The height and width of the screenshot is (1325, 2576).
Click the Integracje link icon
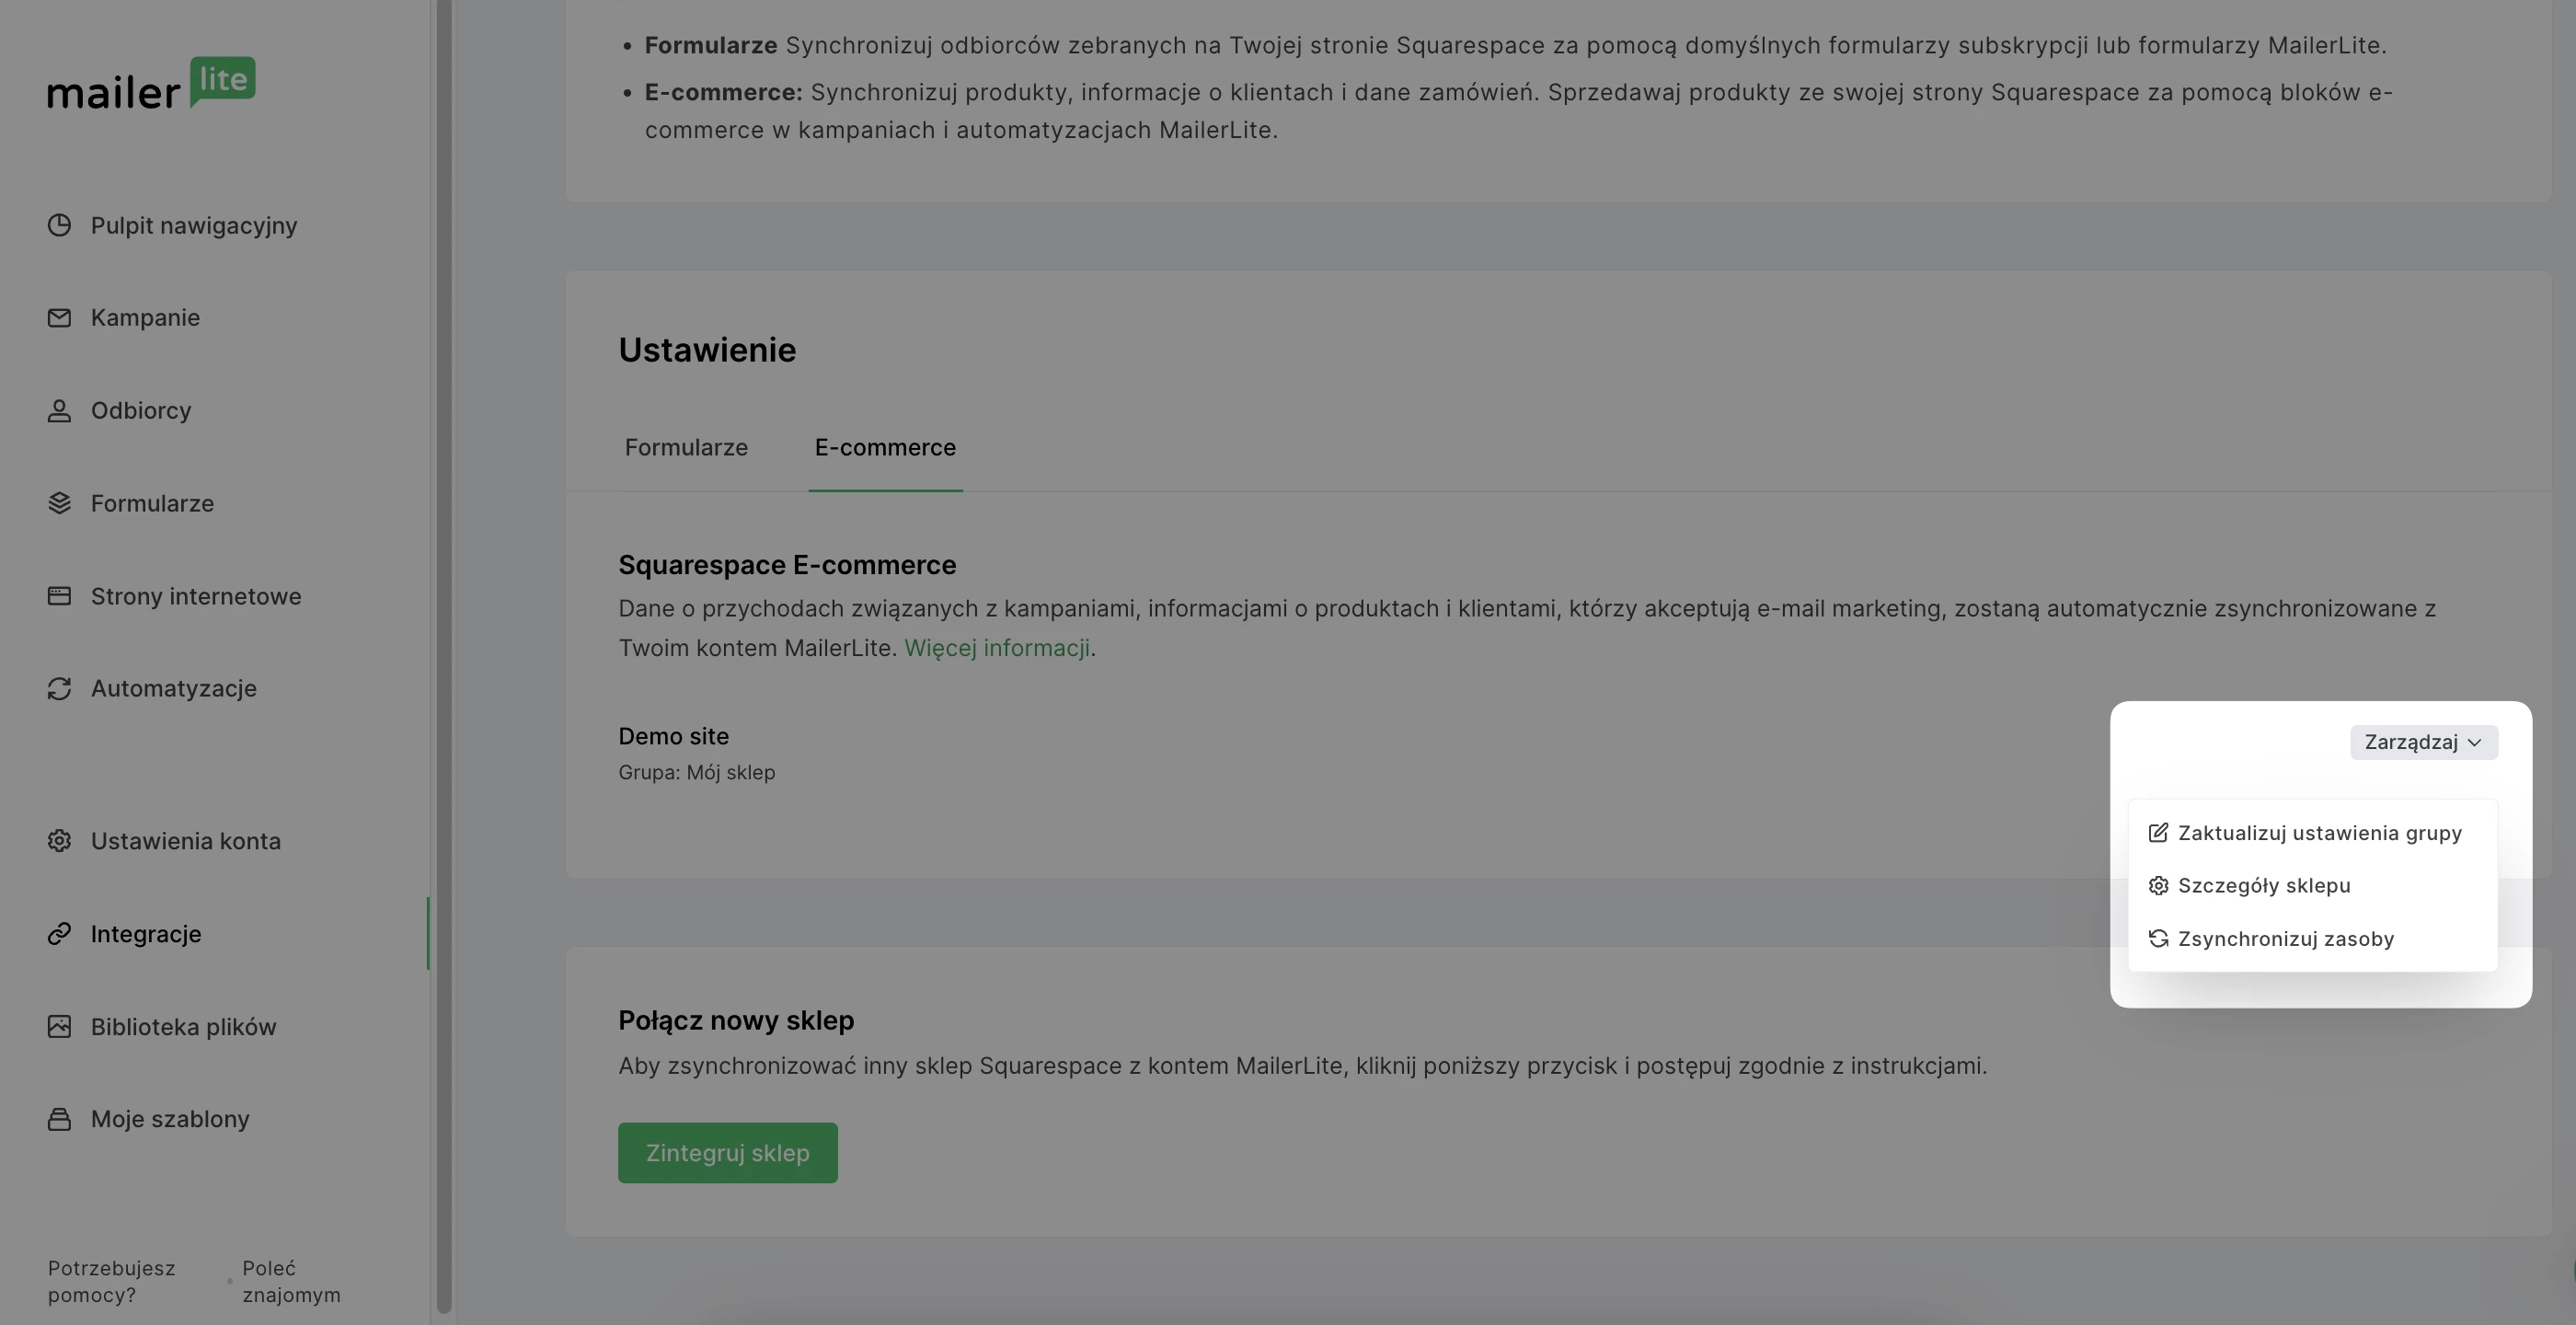[x=59, y=934]
